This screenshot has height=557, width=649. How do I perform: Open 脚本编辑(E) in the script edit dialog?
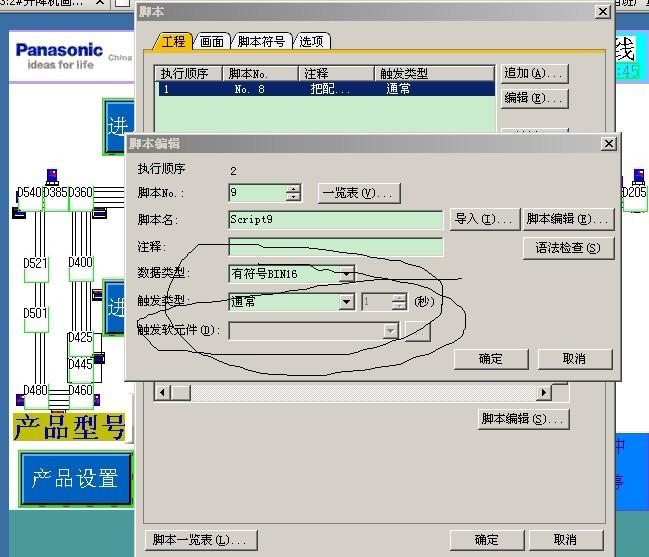tap(567, 219)
